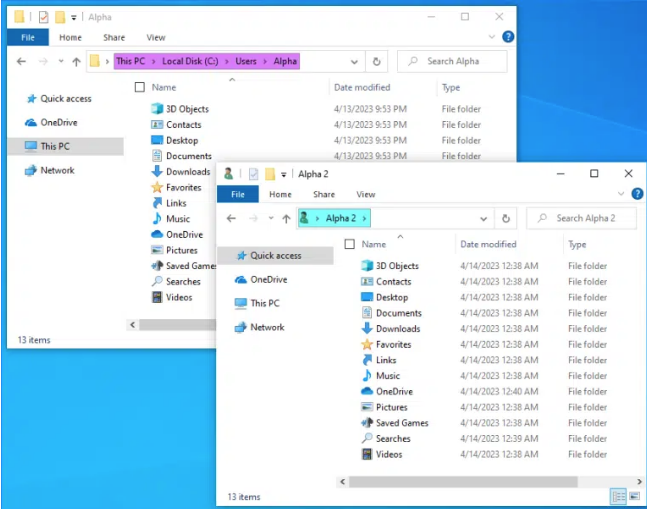Click refresh icon in Alpha address bar
This screenshot has height=509, width=647.
click(376, 61)
